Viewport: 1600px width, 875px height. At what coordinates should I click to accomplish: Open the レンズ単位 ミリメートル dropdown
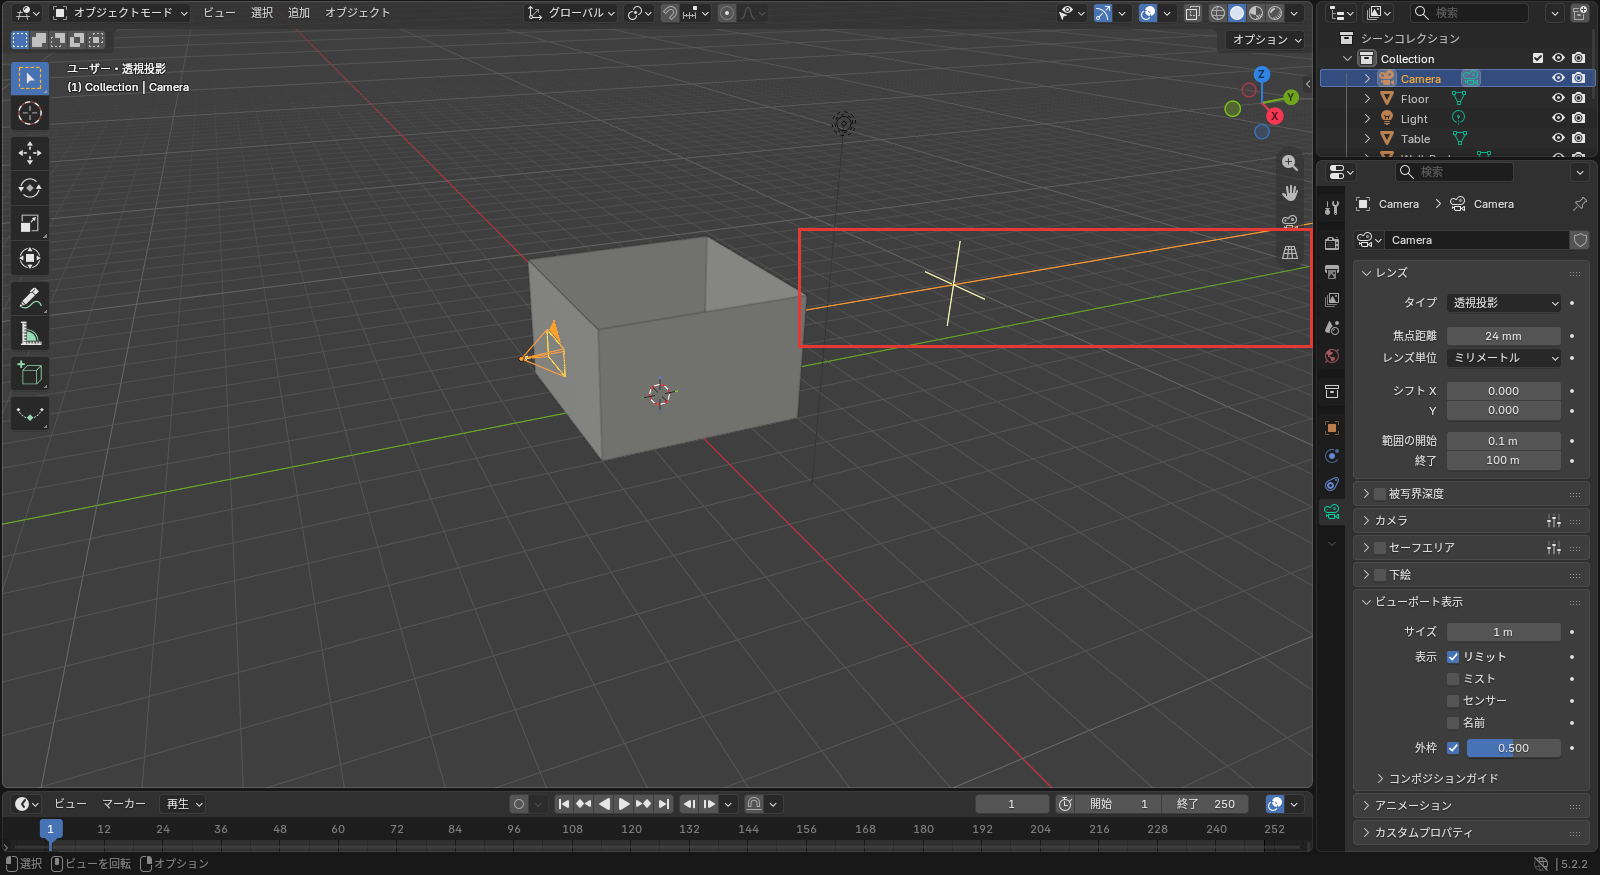[x=1504, y=358]
